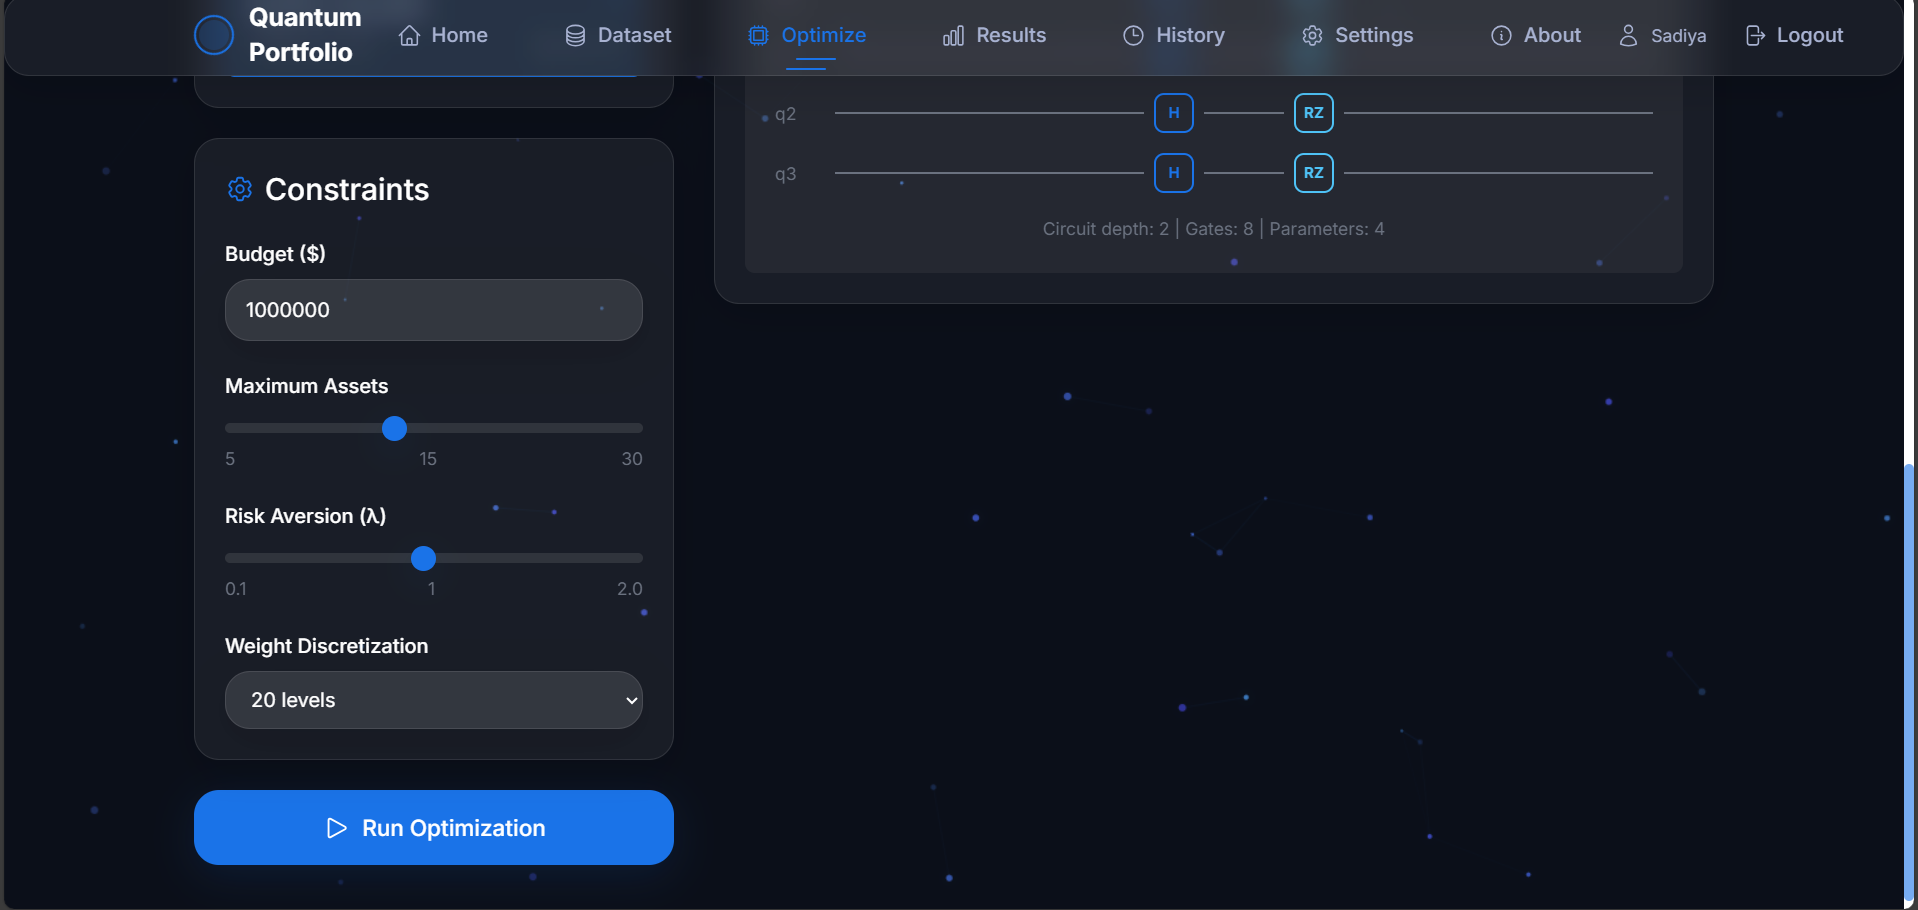Image resolution: width=1918 pixels, height=910 pixels.
Task: Click the Quantum Portfolio logo circle
Action: pyautogui.click(x=213, y=35)
